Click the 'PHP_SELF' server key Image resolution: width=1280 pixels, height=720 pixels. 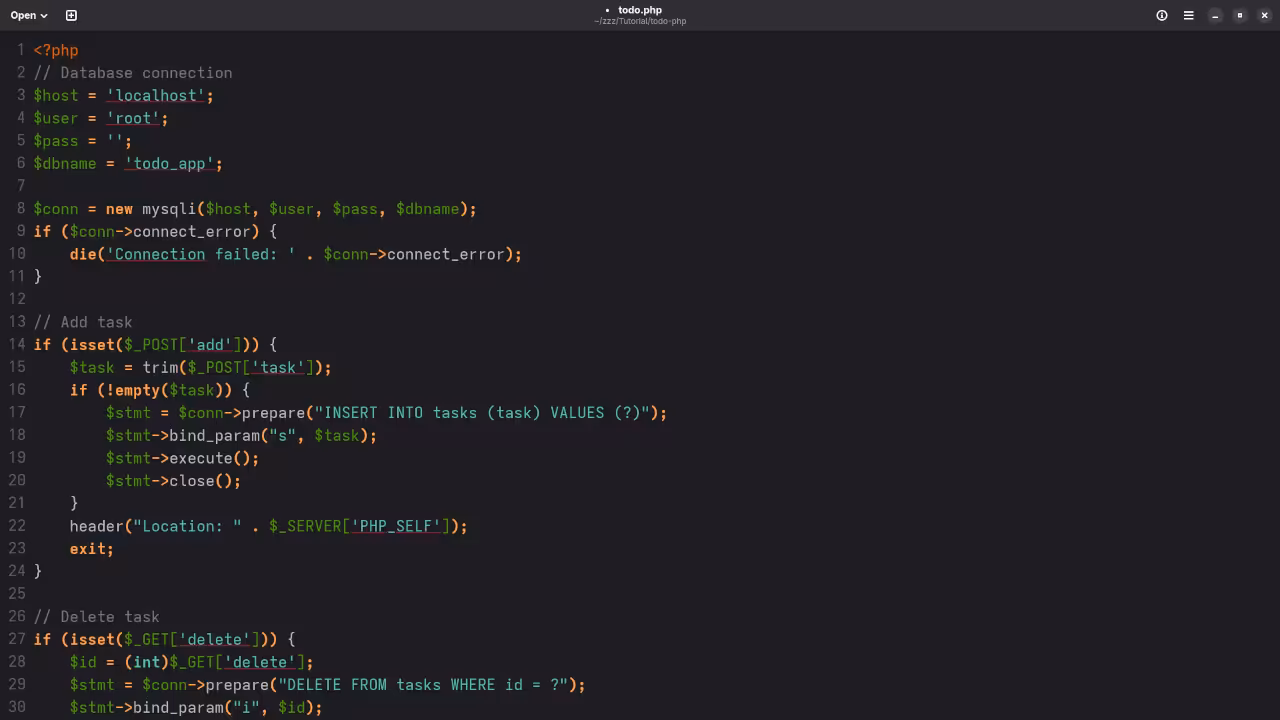tap(396, 526)
